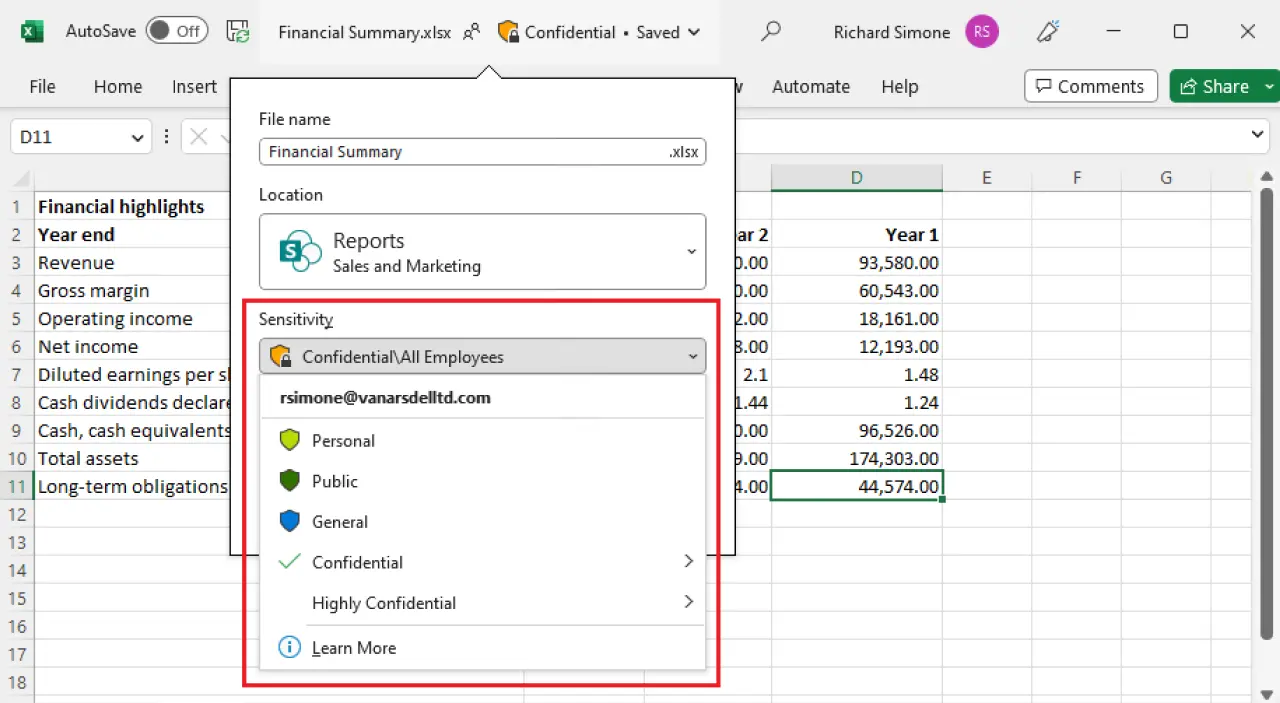Image resolution: width=1280 pixels, height=703 pixels.
Task: Click the vertical scrollbar
Action: coord(1266,412)
